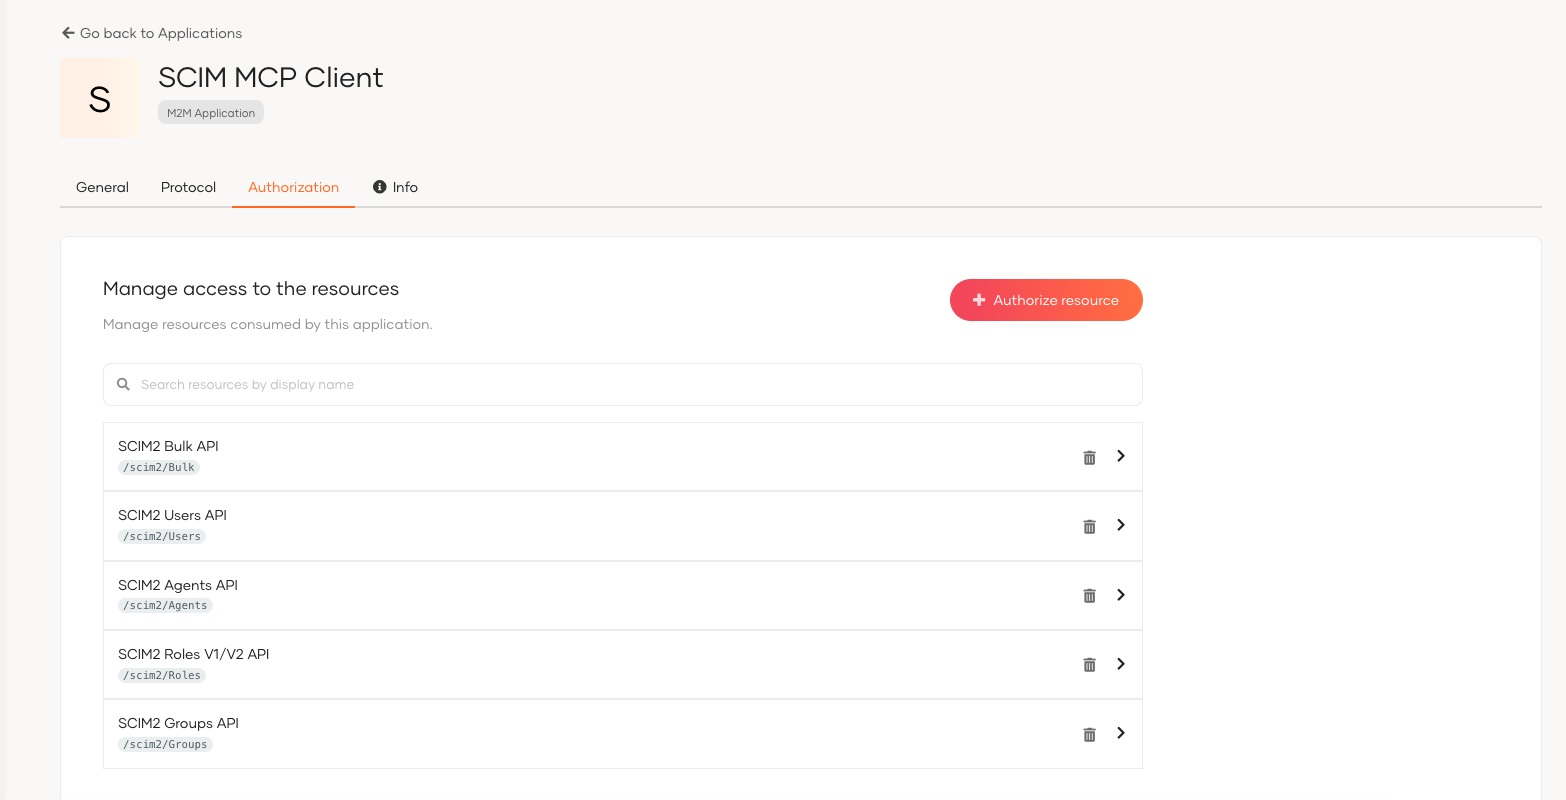
Task: Delete the SCIM2 Groups API resource
Action: pyautogui.click(x=1089, y=735)
